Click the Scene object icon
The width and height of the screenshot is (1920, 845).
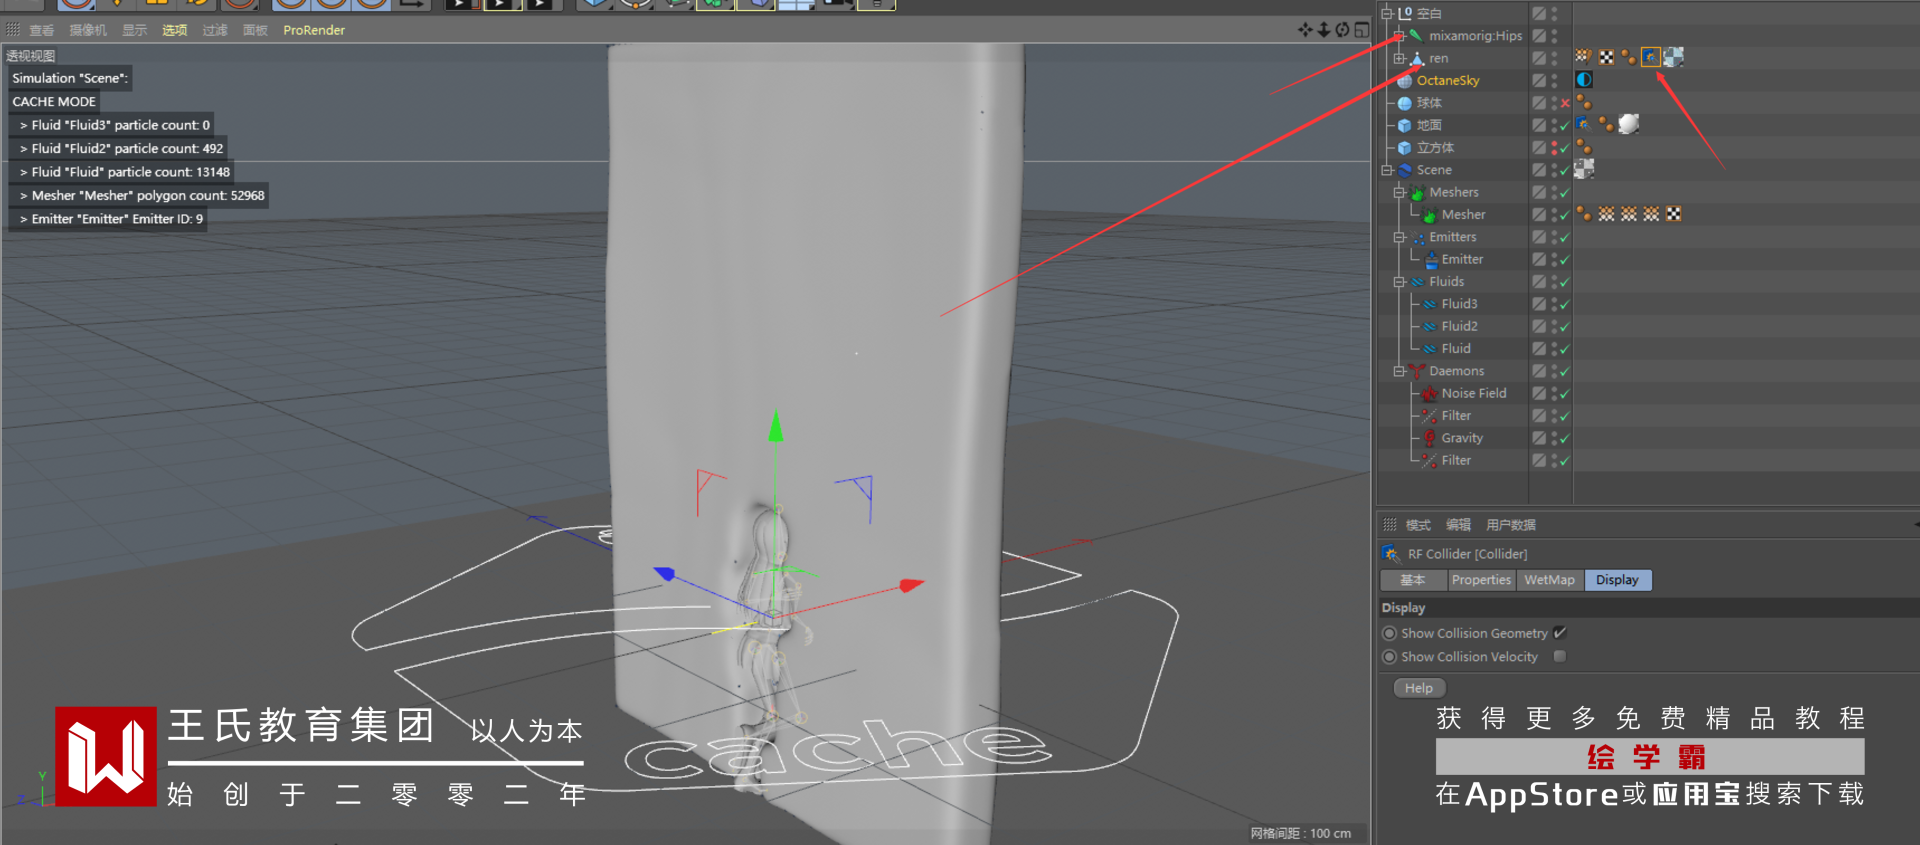(1405, 170)
